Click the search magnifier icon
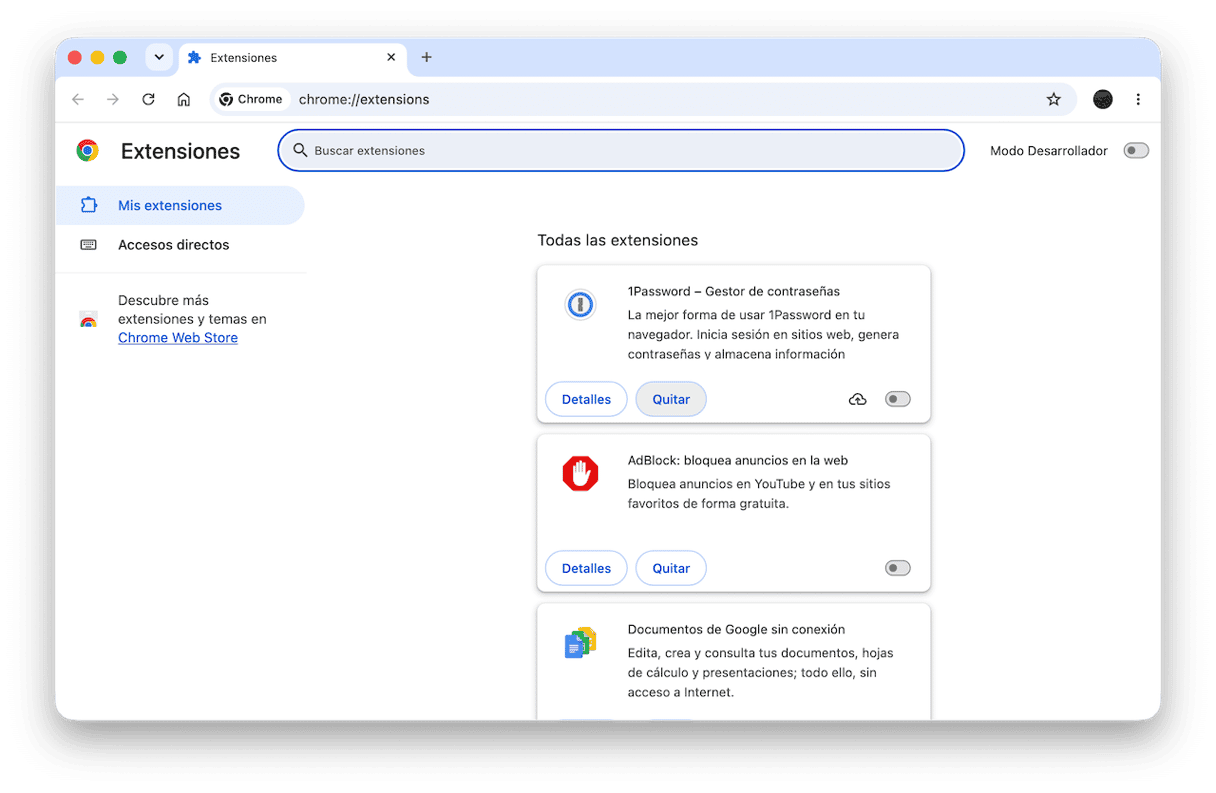The height and width of the screenshot is (793, 1216). coord(300,150)
